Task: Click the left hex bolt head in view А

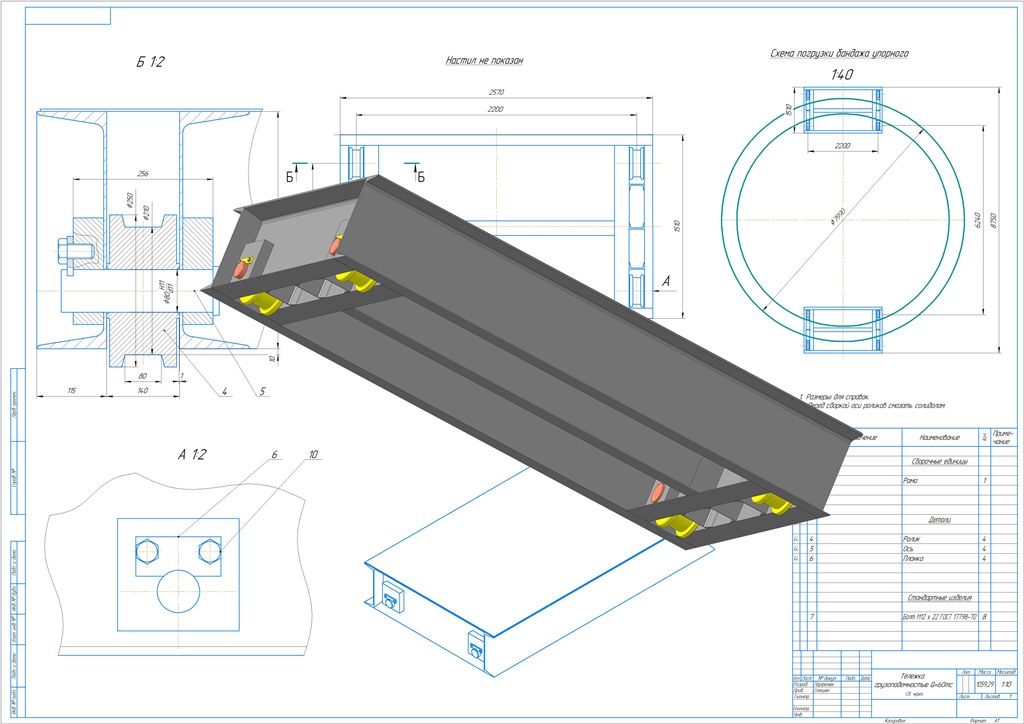Action: pyautogui.click(x=146, y=552)
